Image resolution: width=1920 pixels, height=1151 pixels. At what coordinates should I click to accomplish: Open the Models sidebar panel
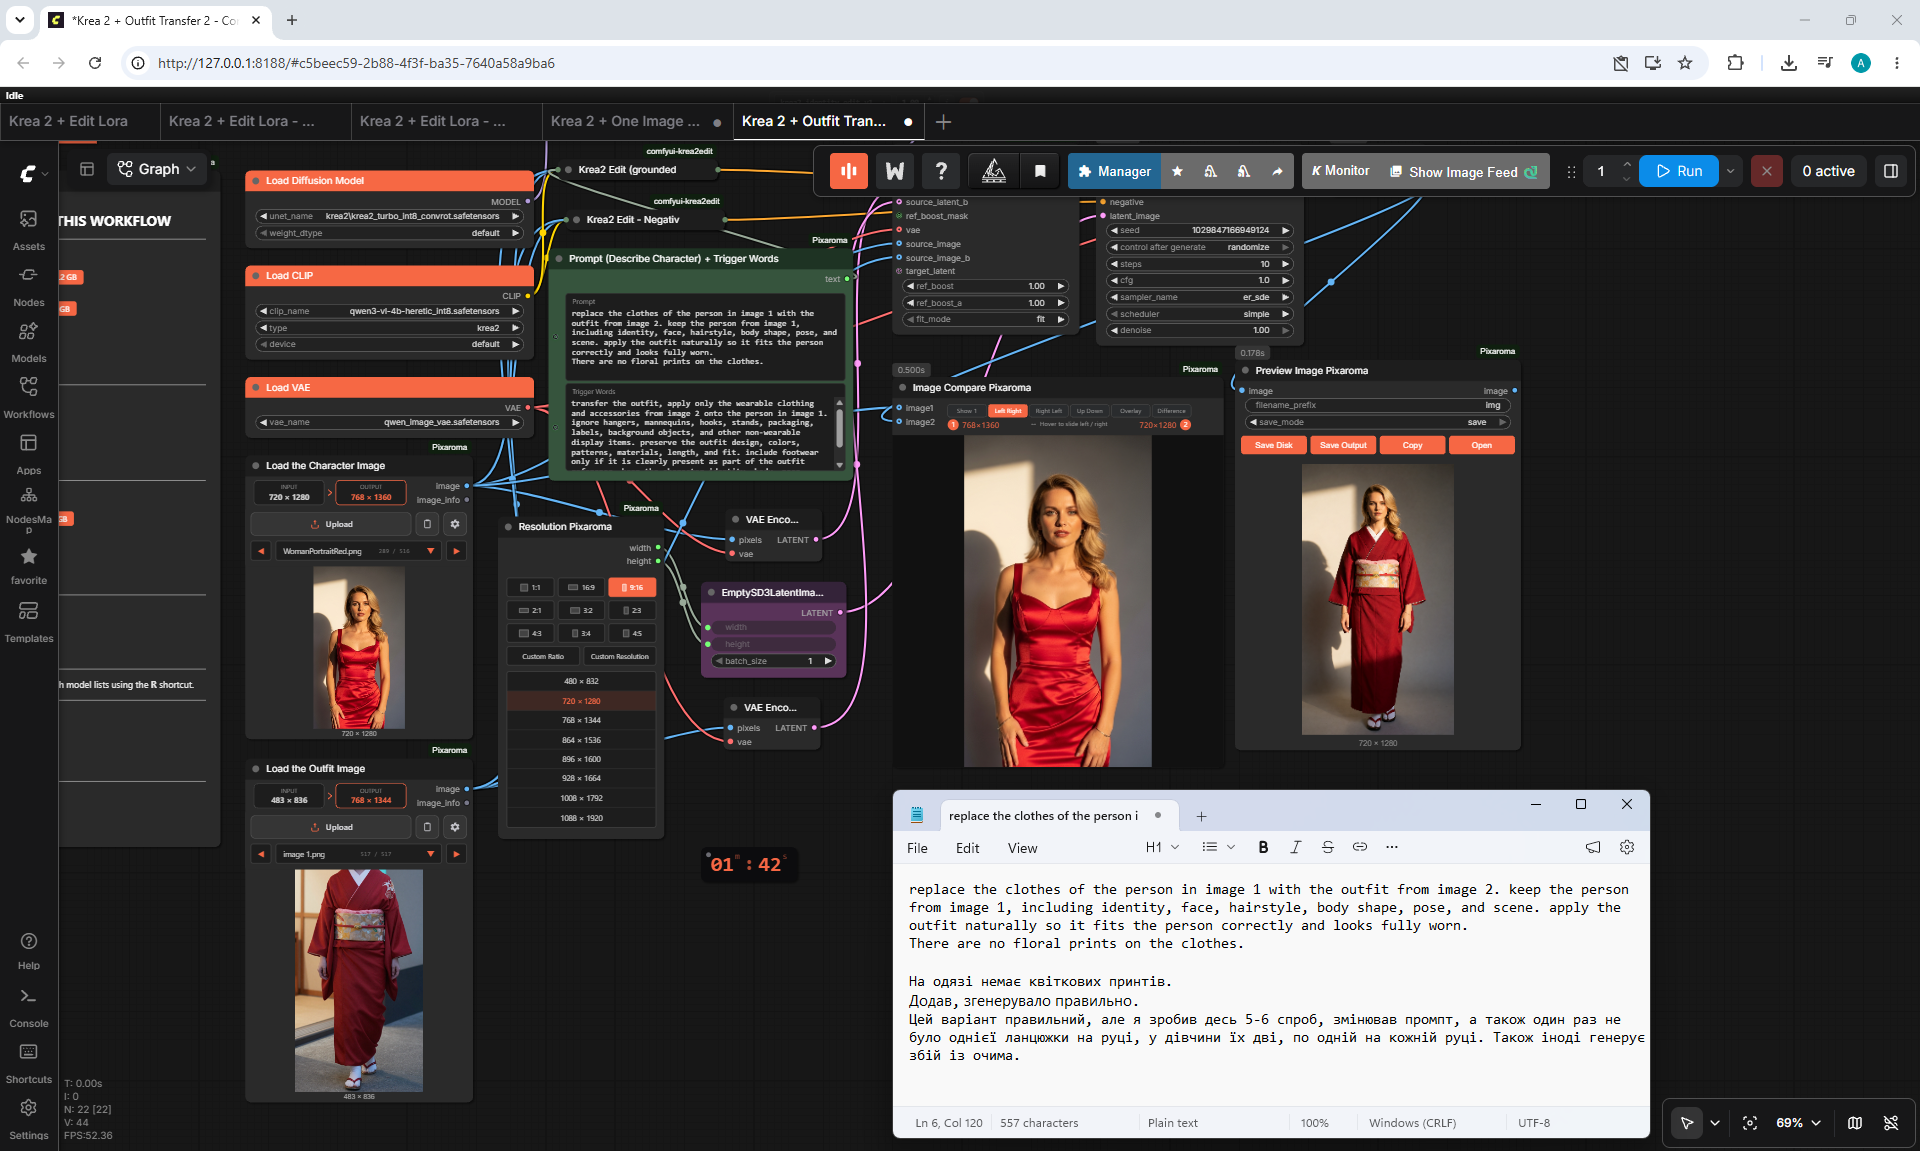28,341
